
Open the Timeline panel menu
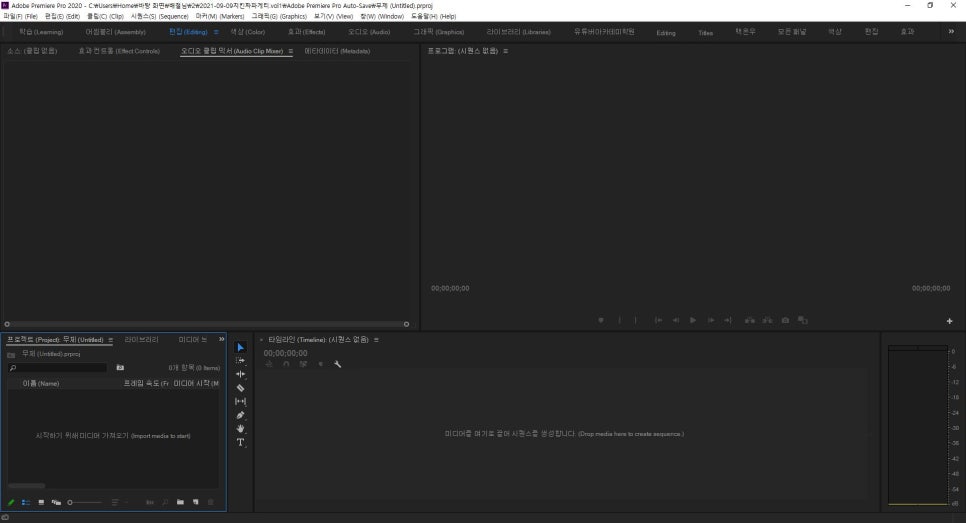(x=376, y=340)
